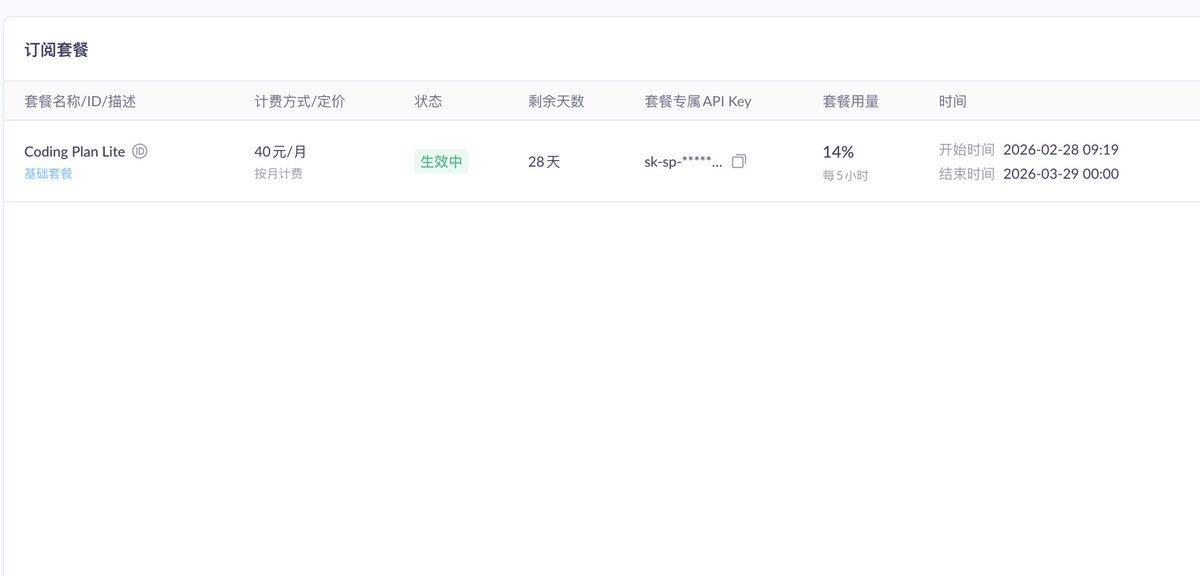Click the ID icon beside Coding Plan Lite
Screen dimensions: 1200x576
pyautogui.click(x=139, y=151)
